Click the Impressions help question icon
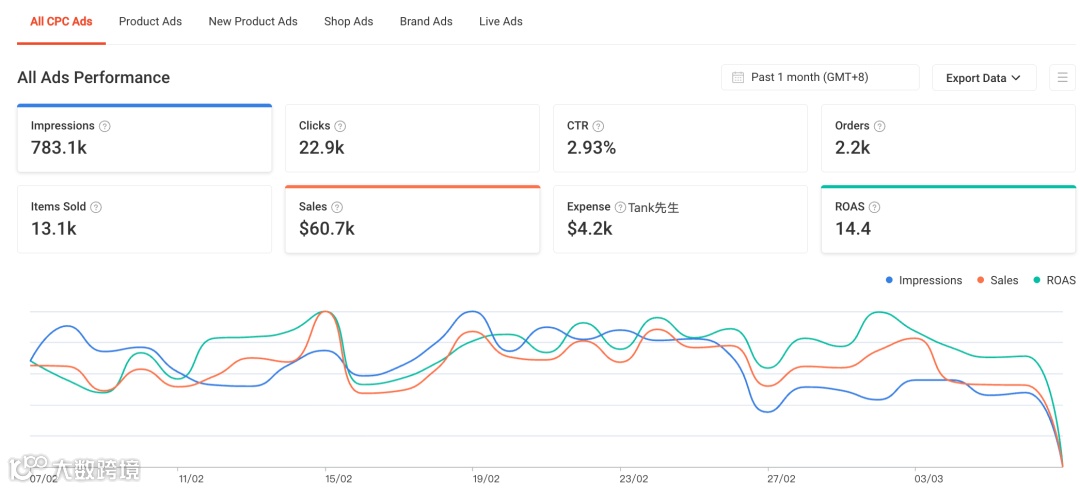Image resolution: width=1080 pixels, height=489 pixels. (105, 126)
